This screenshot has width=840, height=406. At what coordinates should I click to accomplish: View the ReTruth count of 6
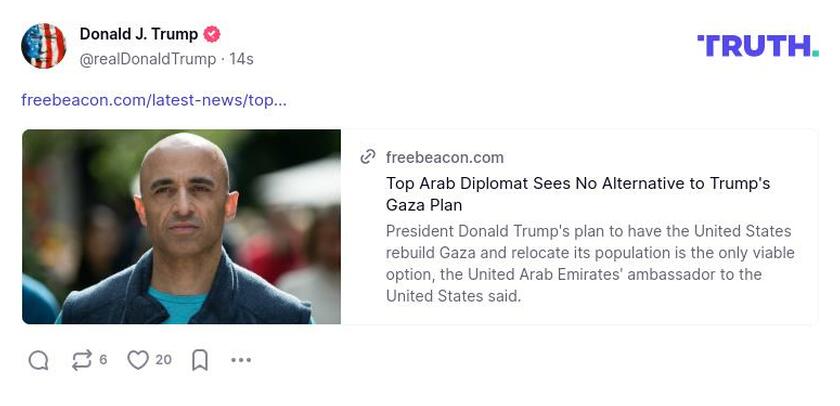pos(103,360)
